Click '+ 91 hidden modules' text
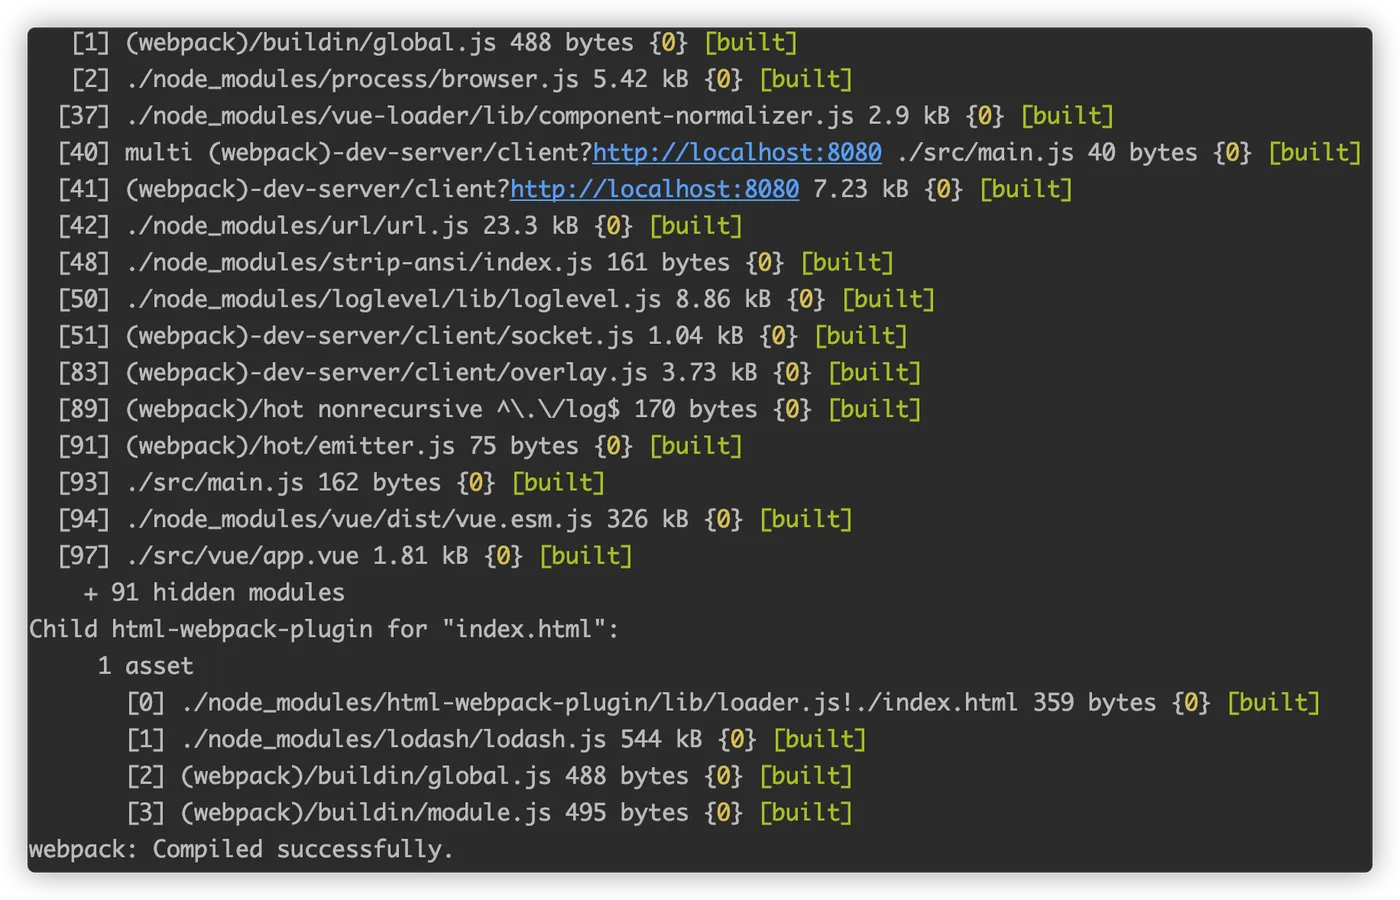The width and height of the screenshot is (1400, 900). click(x=214, y=592)
